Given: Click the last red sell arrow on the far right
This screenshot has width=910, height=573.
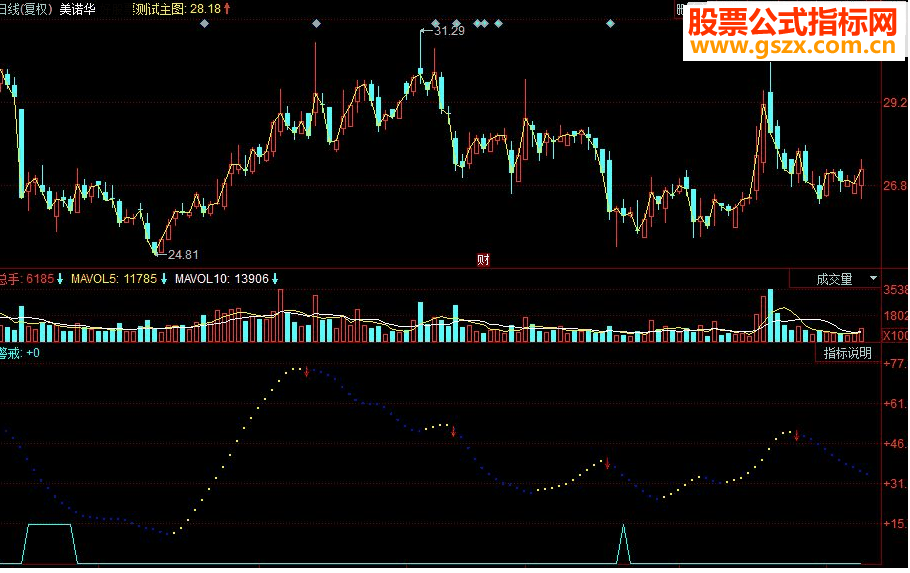Looking at the screenshot, I should pyautogui.click(x=797, y=435).
